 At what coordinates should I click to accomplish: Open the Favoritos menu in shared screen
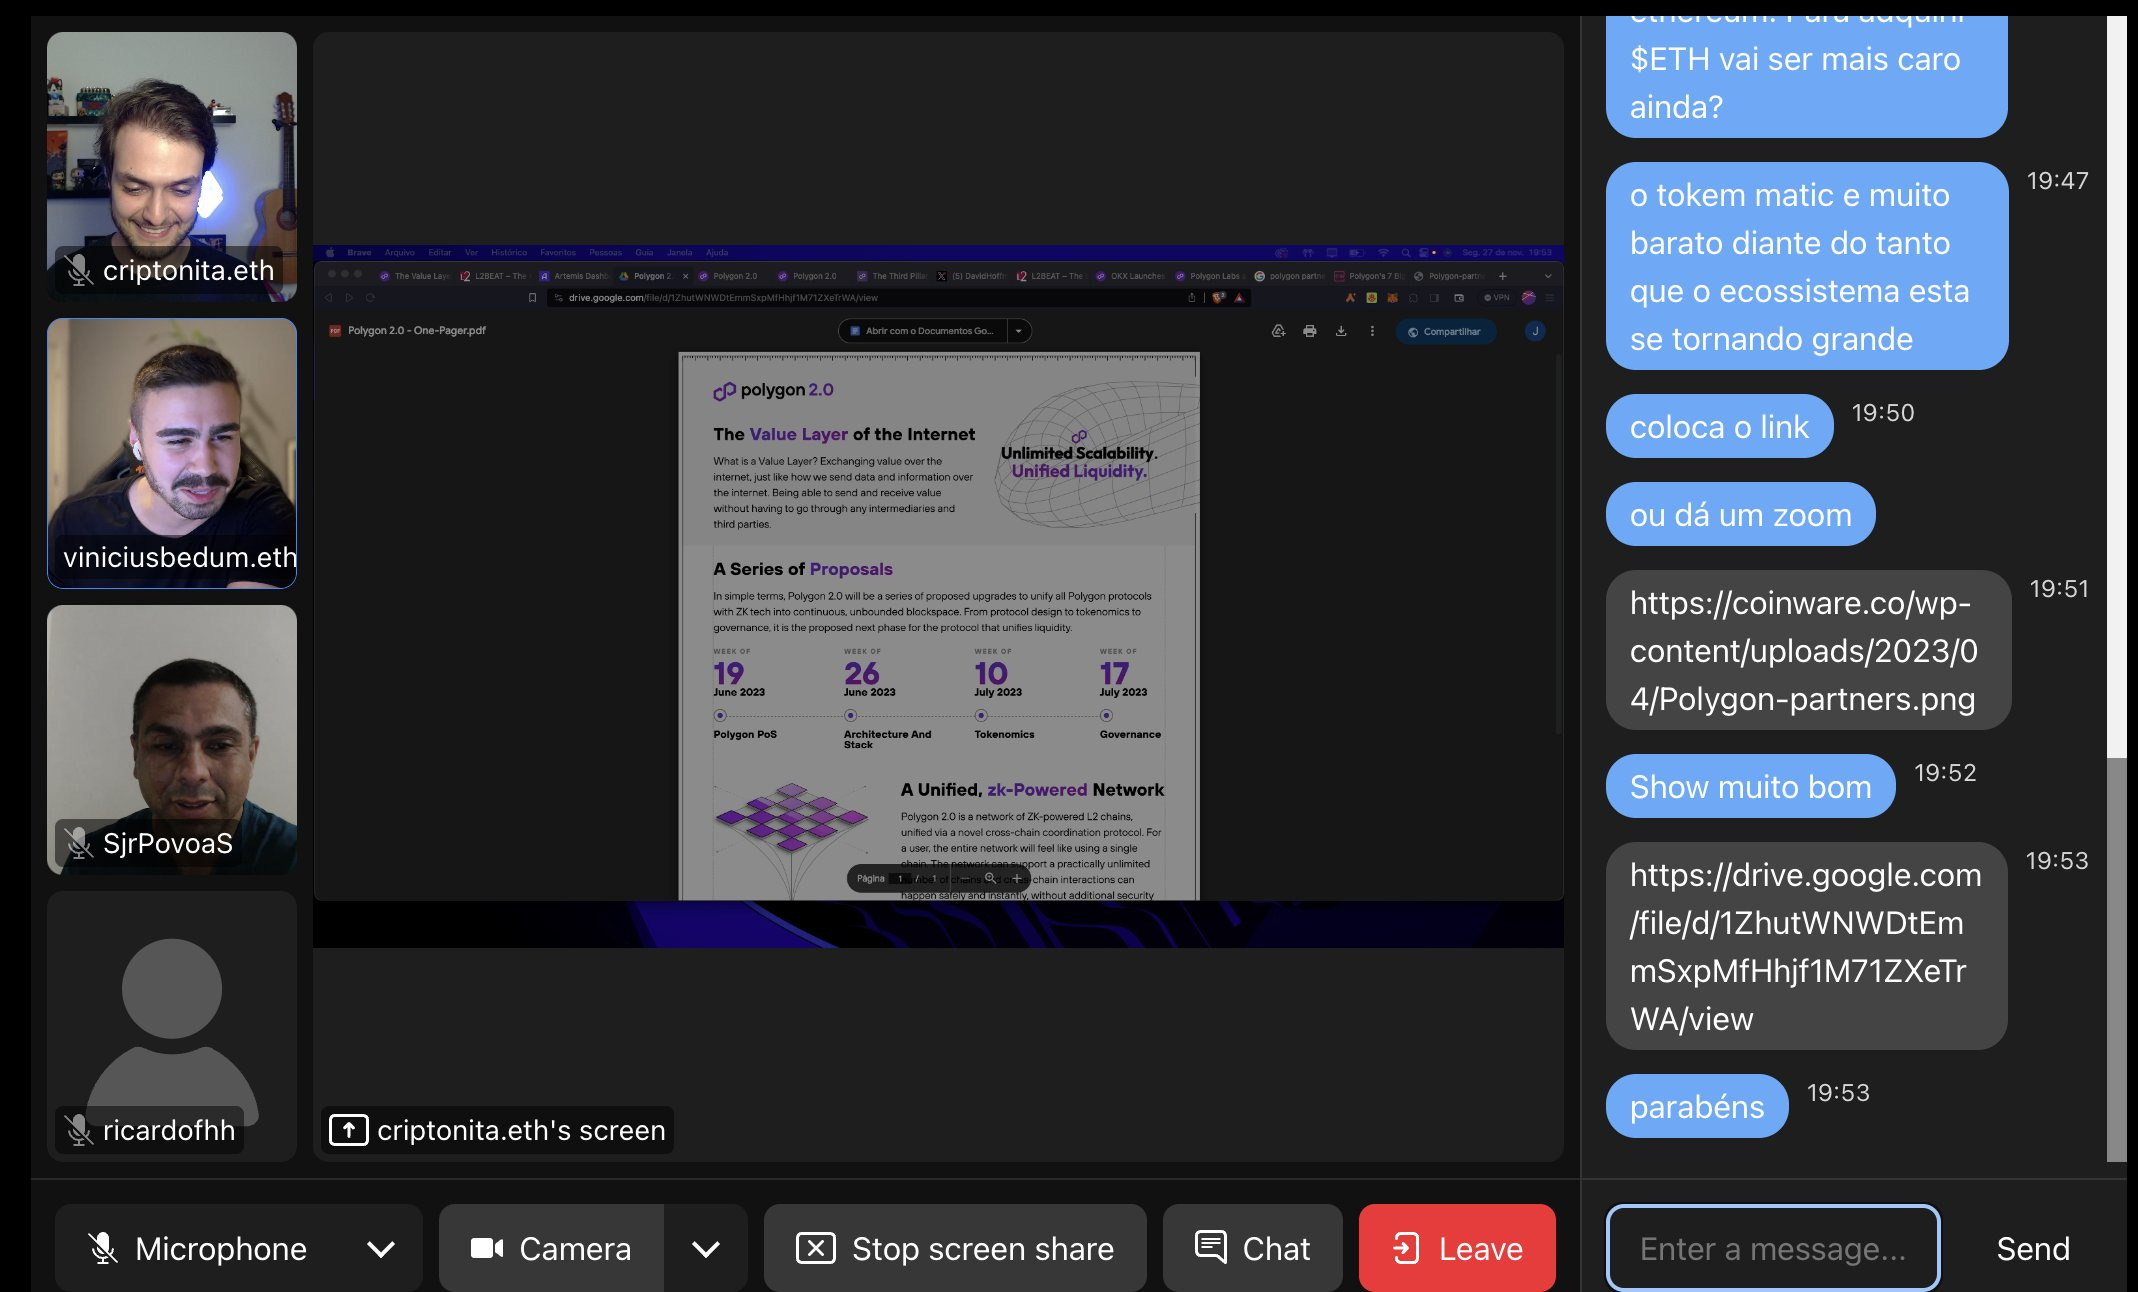[x=558, y=252]
